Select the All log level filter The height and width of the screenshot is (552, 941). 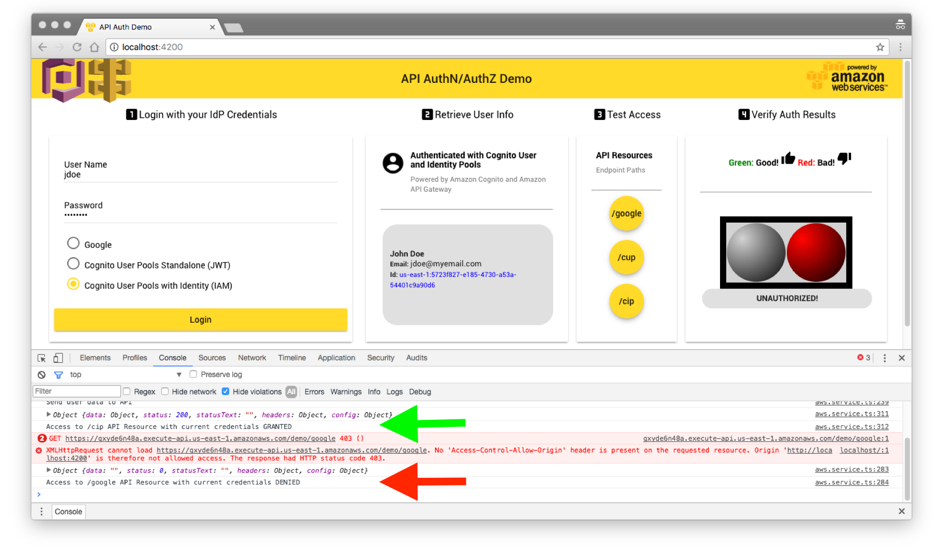click(x=291, y=392)
